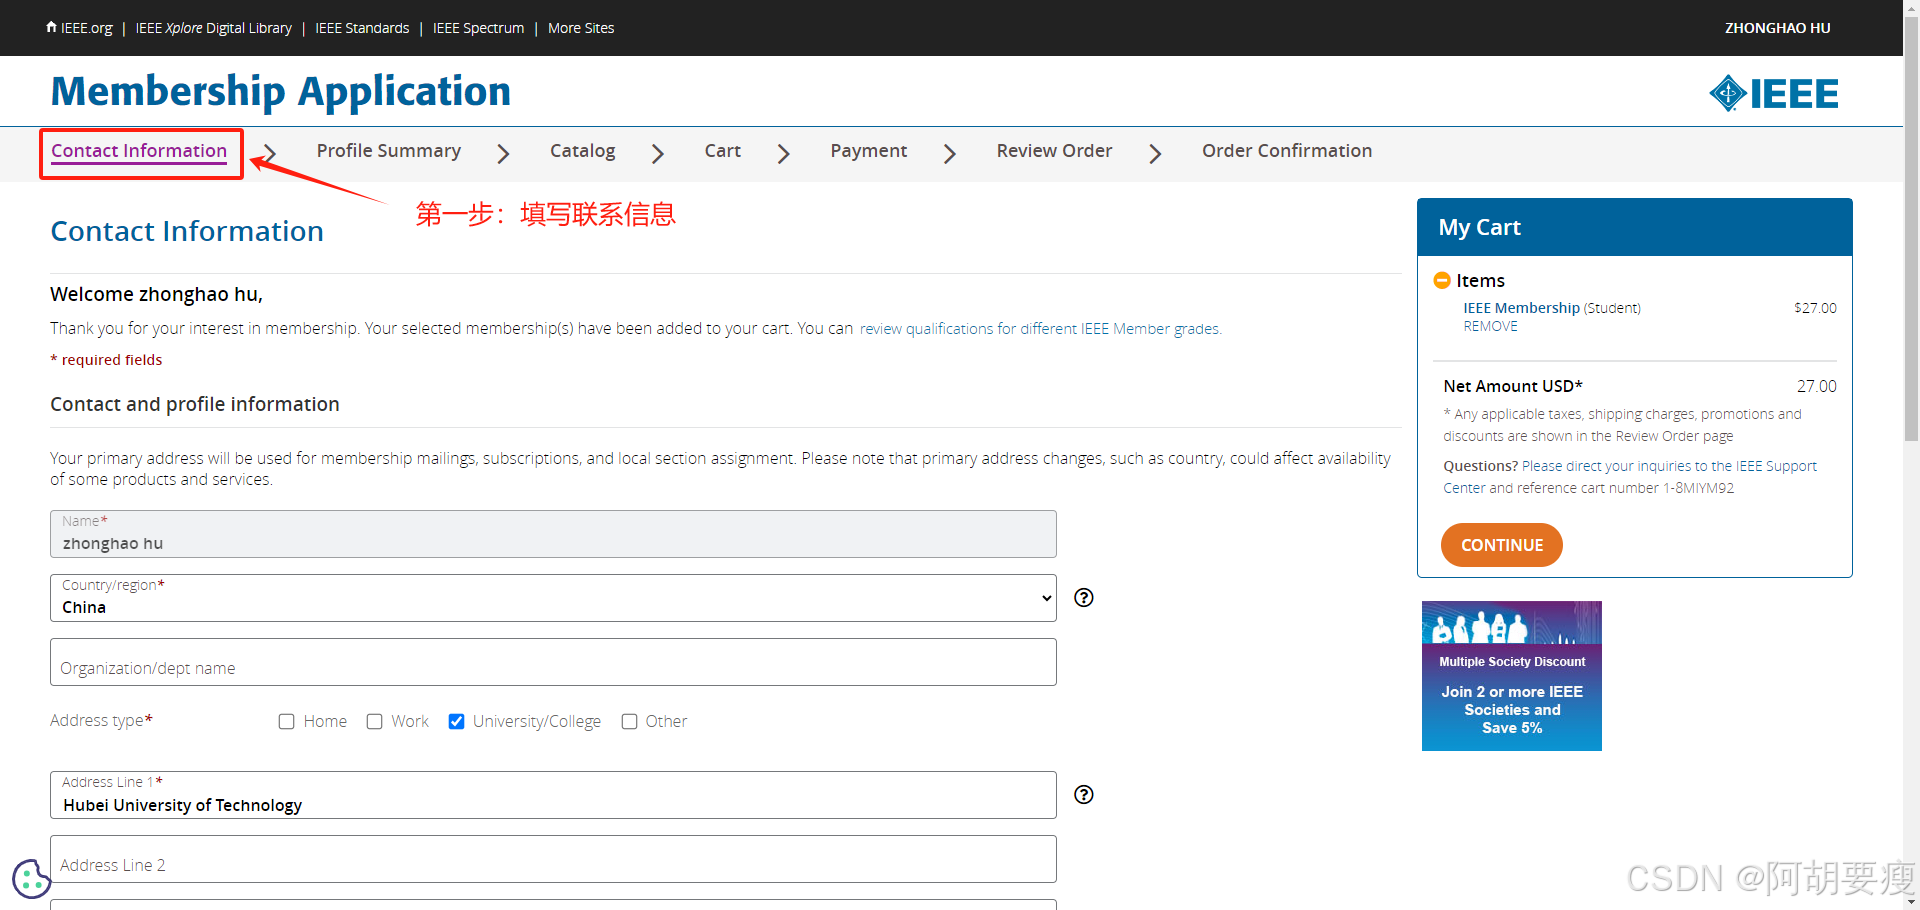
Task: Go to Order Confirmation step
Action: point(1287,151)
